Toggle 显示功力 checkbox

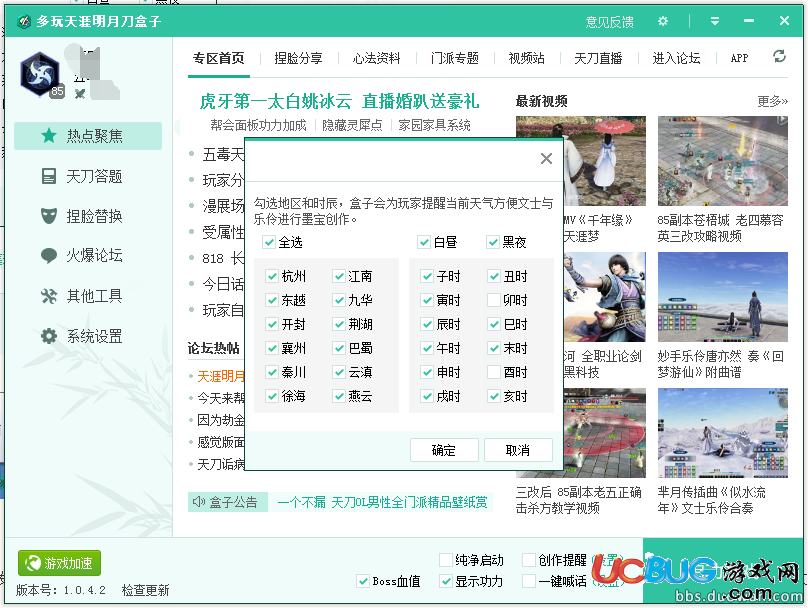446,581
